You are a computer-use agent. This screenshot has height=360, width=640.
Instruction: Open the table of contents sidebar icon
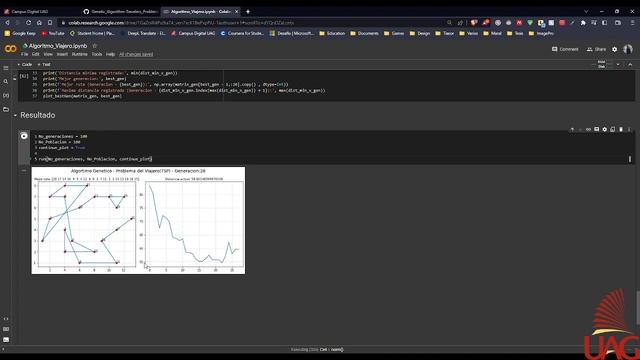tap(6, 68)
